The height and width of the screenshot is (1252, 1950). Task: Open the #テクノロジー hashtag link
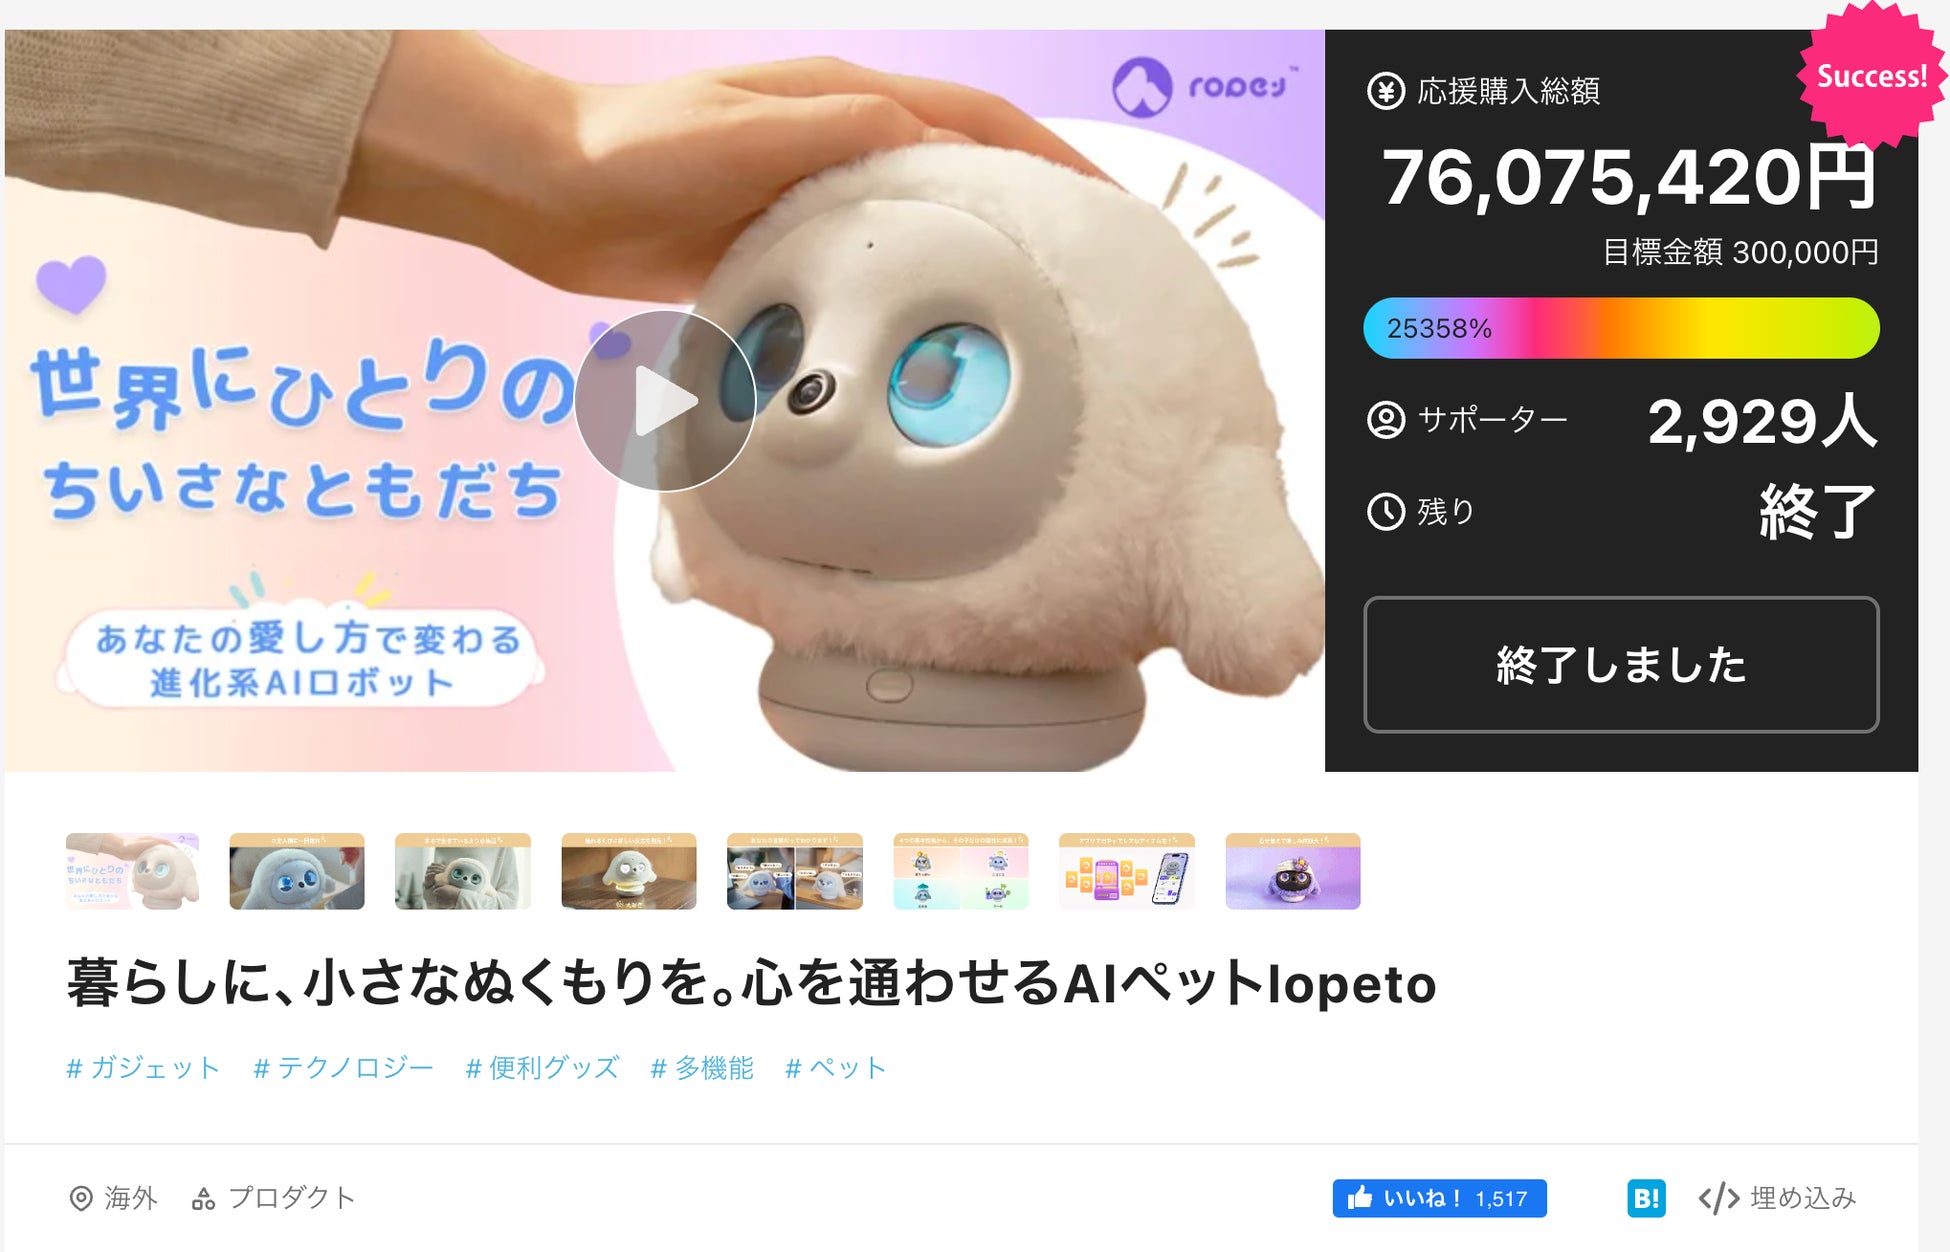pos(343,1068)
